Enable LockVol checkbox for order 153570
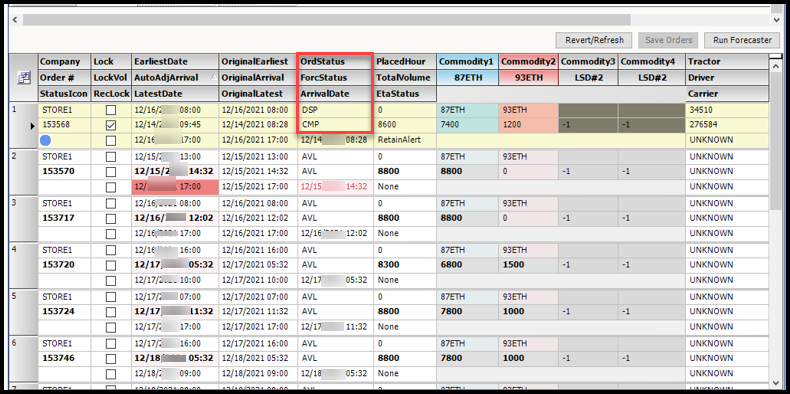The image size is (790, 394). pyautogui.click(x=111, y=171)
